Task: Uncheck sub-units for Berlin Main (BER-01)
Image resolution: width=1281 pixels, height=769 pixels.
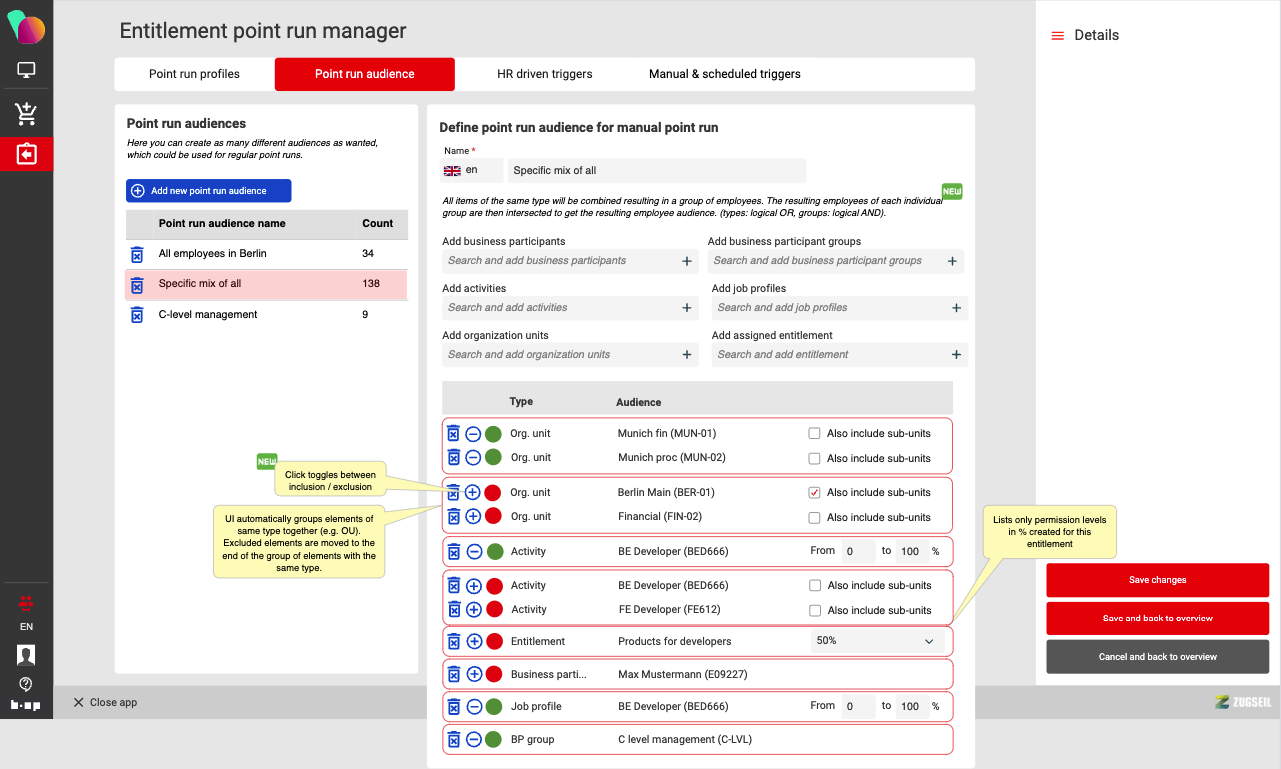Action: click(814, 493)
